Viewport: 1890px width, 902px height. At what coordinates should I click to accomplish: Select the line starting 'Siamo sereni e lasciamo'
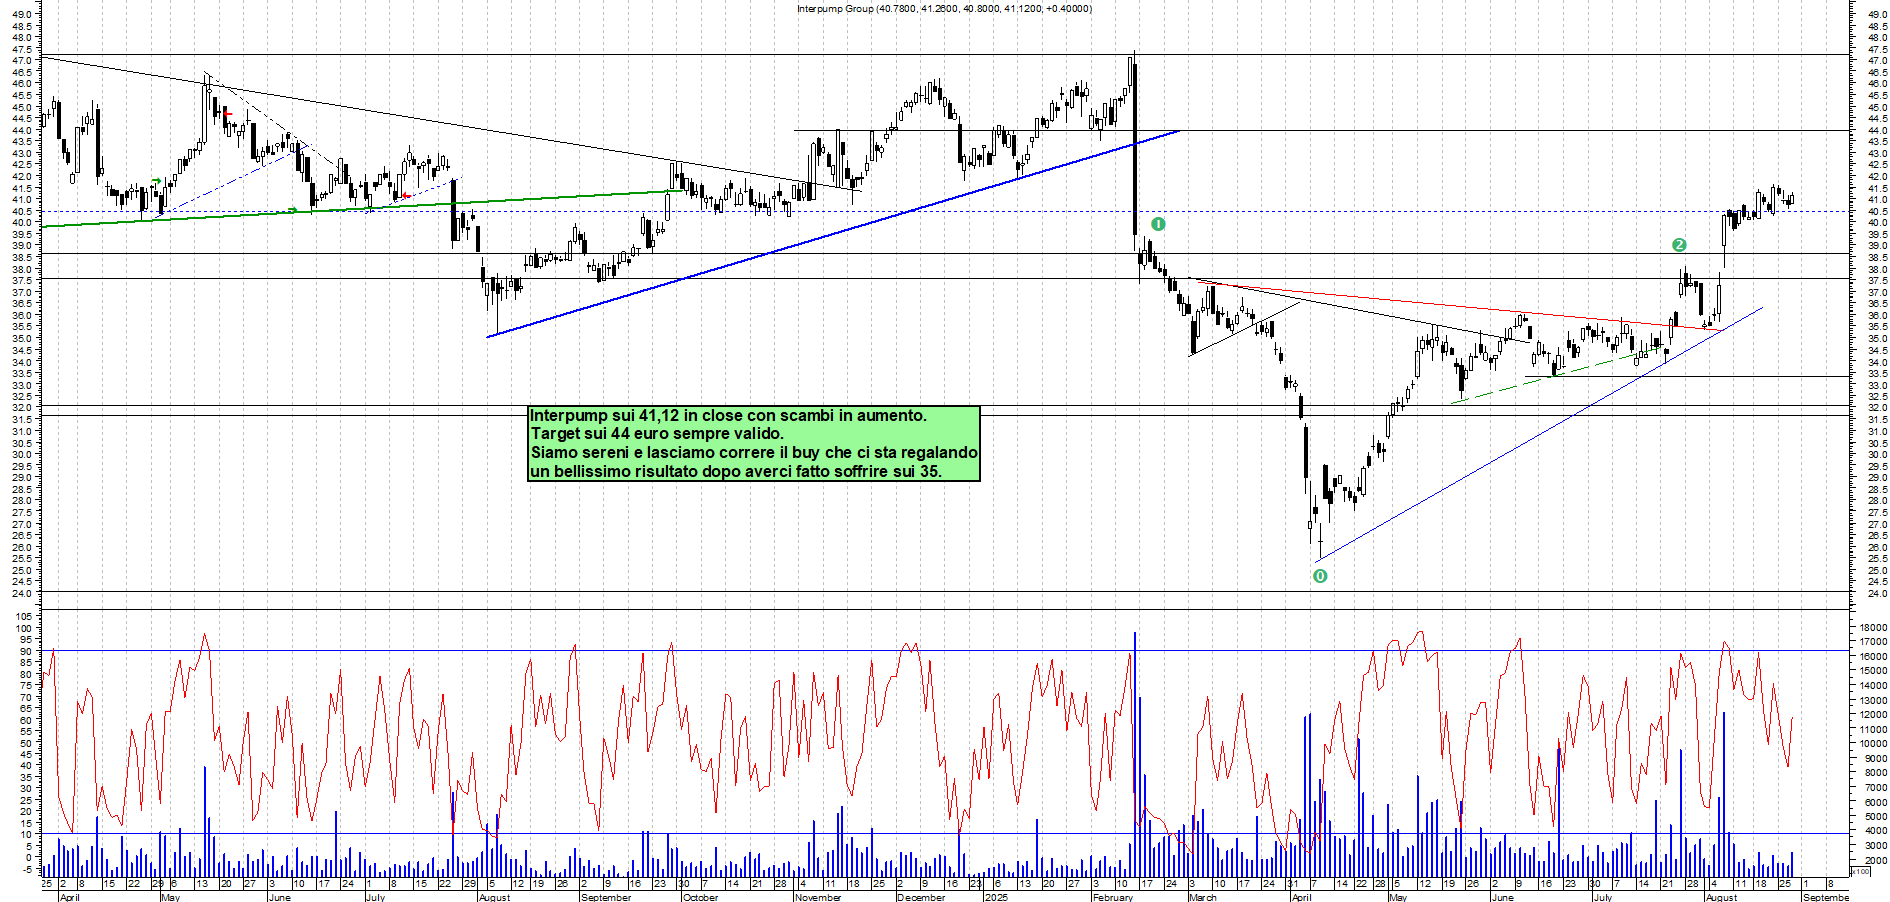[x=754, y=453]
